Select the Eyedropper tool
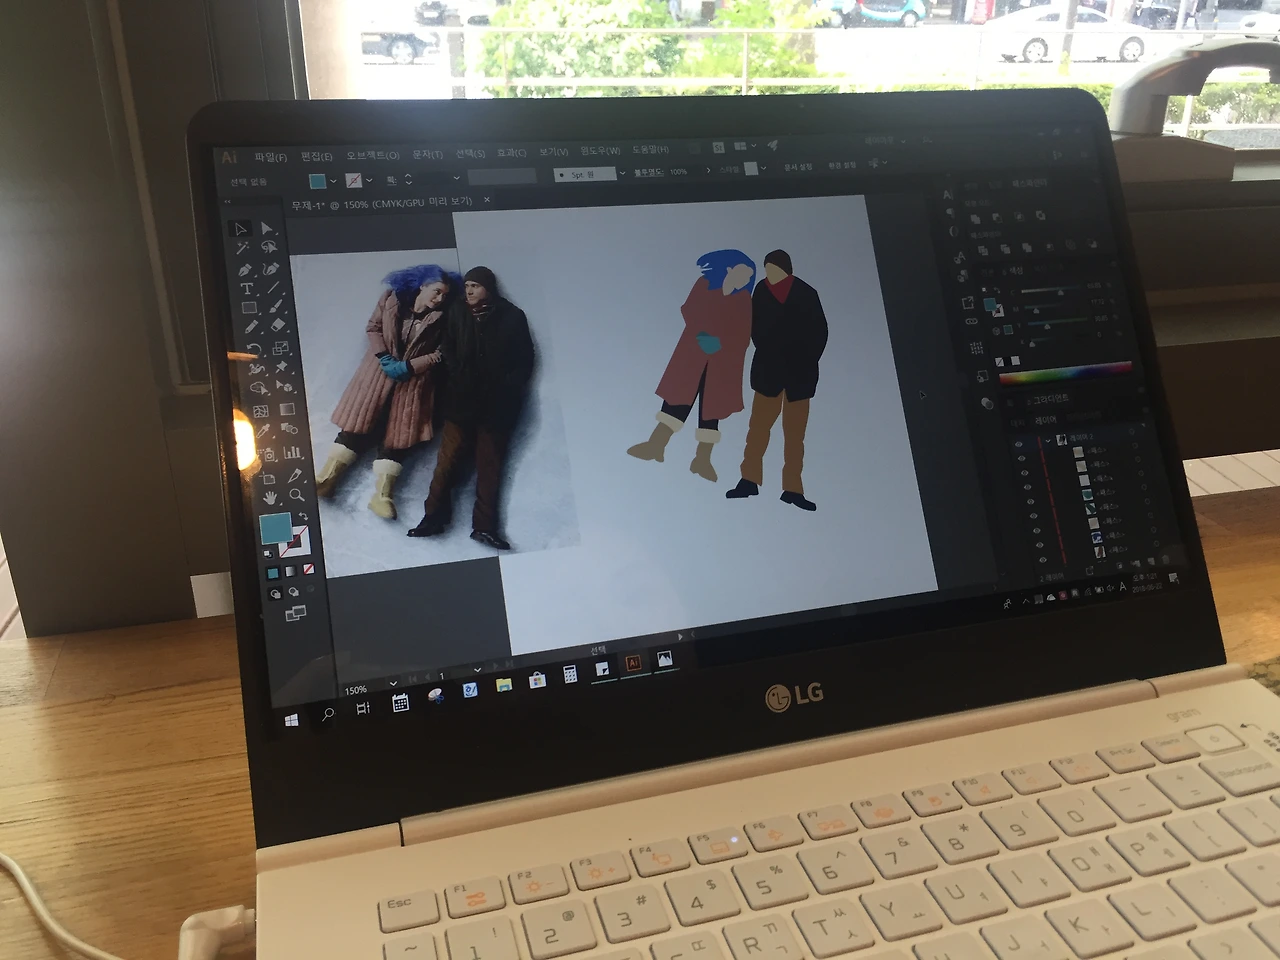The image size is (1280, 960). pyautogui.click(x=263, y=432)
